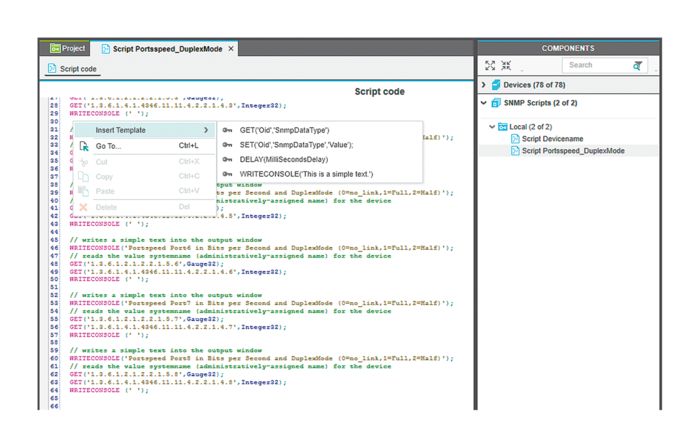Expand the Devices (78 of 78) node
The height and width of the screenshot is (448, 700).
[x=483, y=85]
